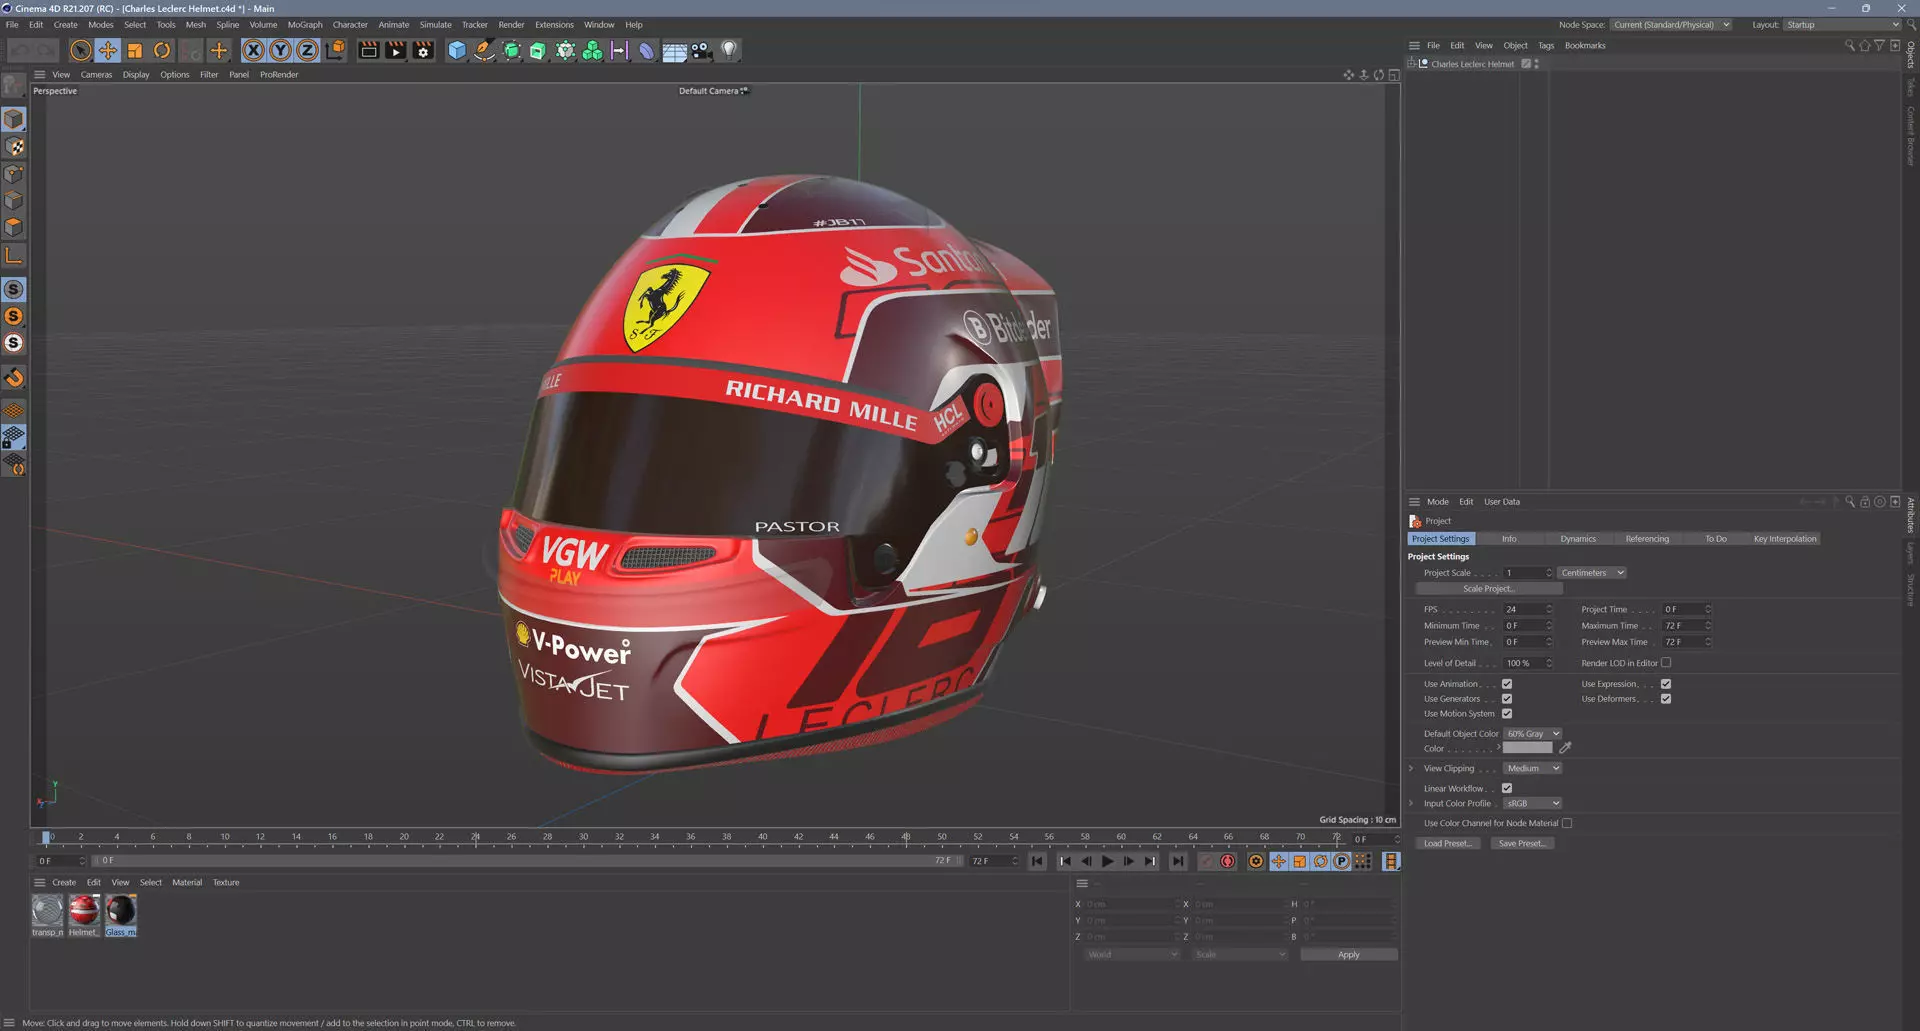Pick color with the eyedropper icon

coord(1565,748)
